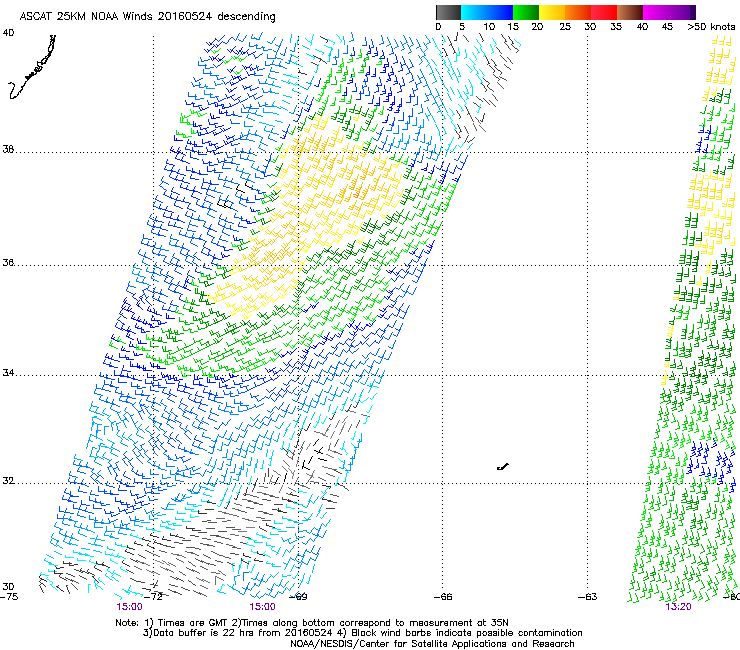Click the note "Times are GMT"
Image resolution: width=740 pixels, height=650 pixels.
194,623
